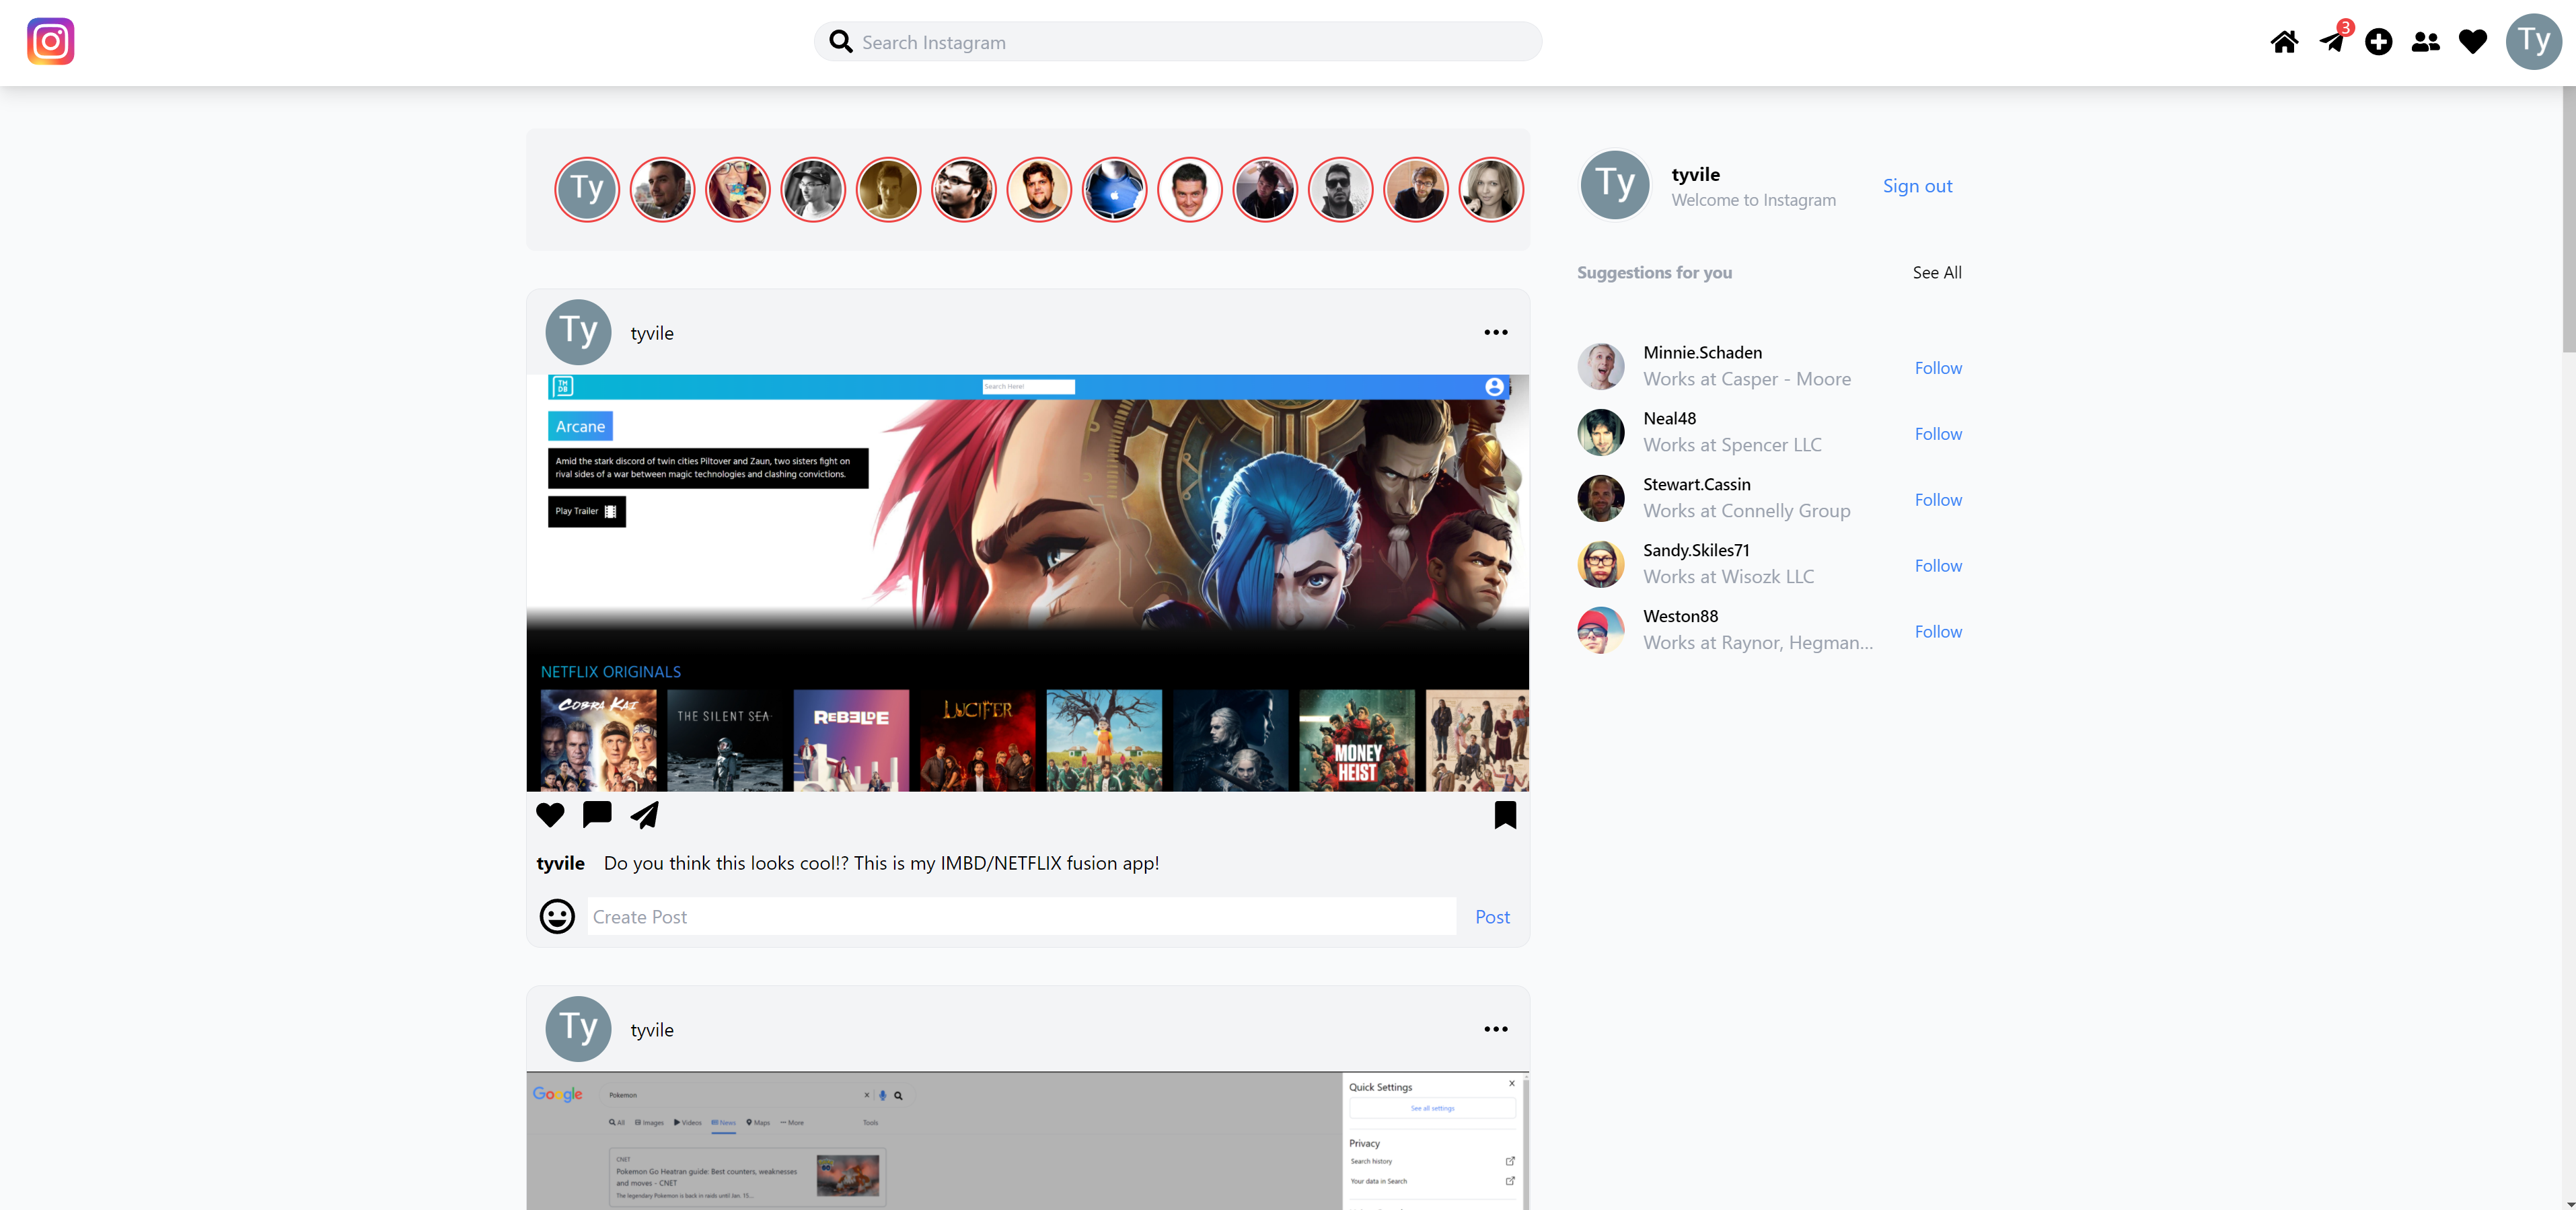Open direct messages paper plane icon
This screenshot has width=2576, height=1210.
coord(2331,42)
